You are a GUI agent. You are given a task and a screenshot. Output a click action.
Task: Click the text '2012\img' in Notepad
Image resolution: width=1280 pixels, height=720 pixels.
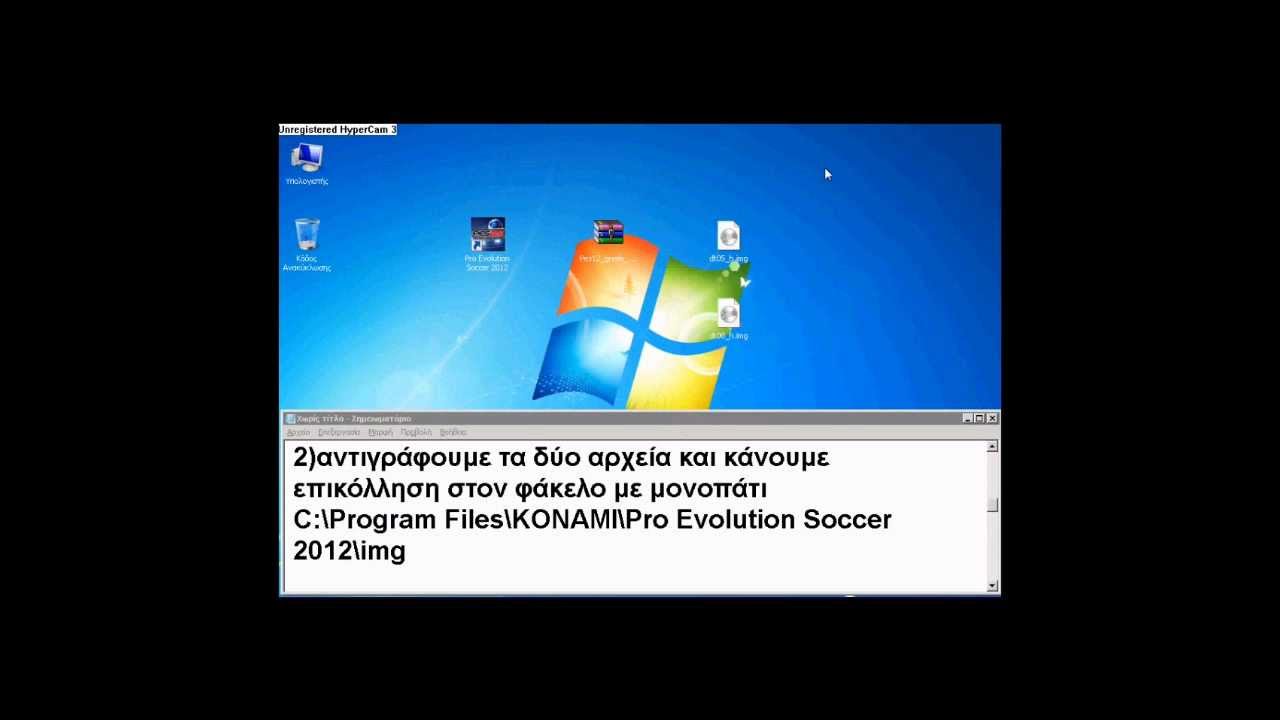pyautogui.click(x=349, y=551)
